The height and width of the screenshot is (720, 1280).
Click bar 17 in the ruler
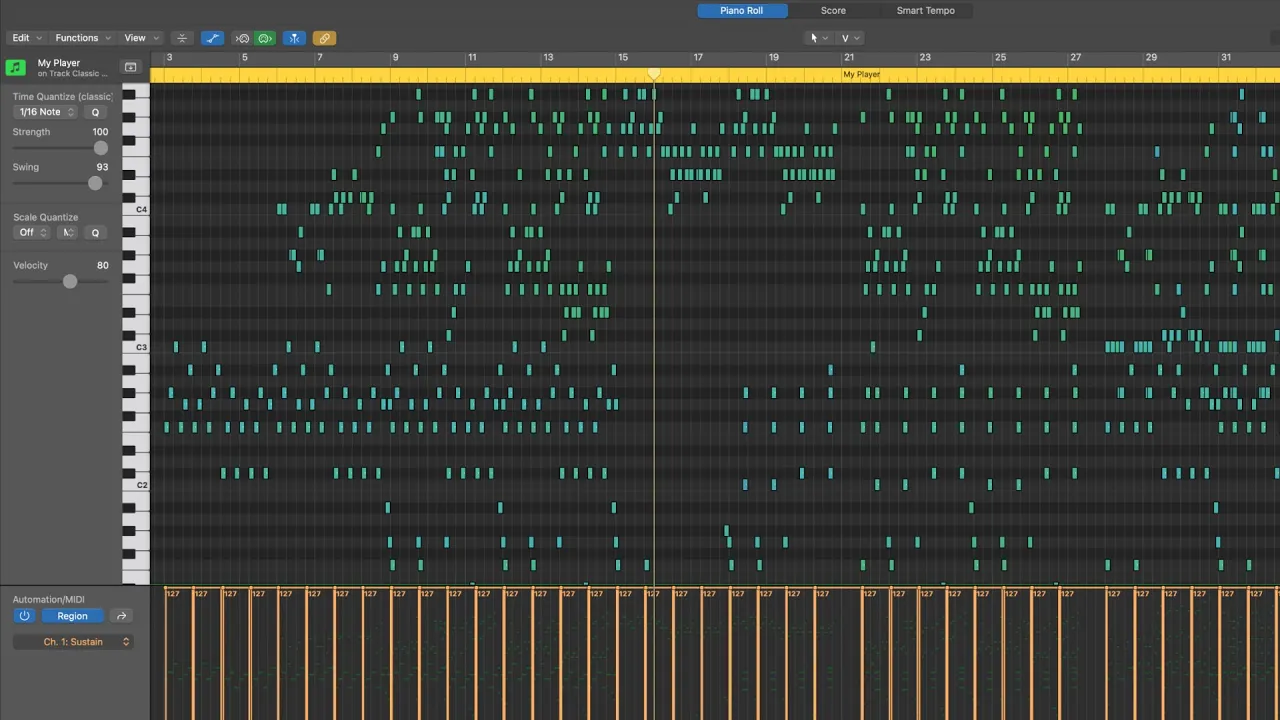[698, 57]
